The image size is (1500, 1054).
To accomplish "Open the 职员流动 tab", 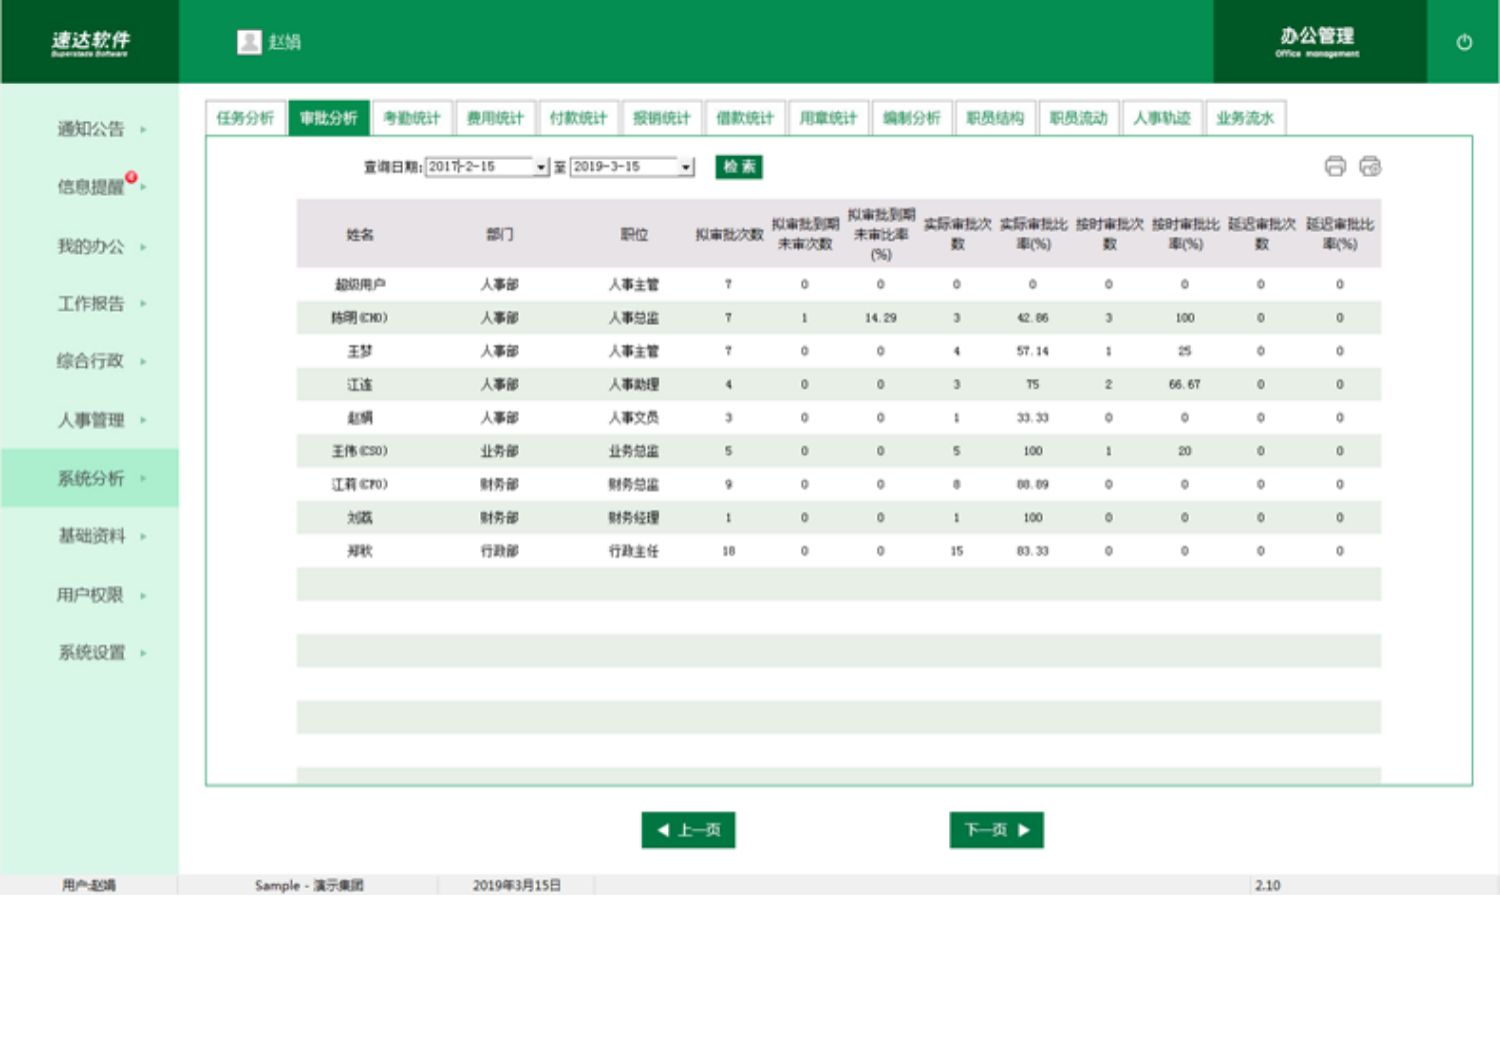I will pos(1078,118).
